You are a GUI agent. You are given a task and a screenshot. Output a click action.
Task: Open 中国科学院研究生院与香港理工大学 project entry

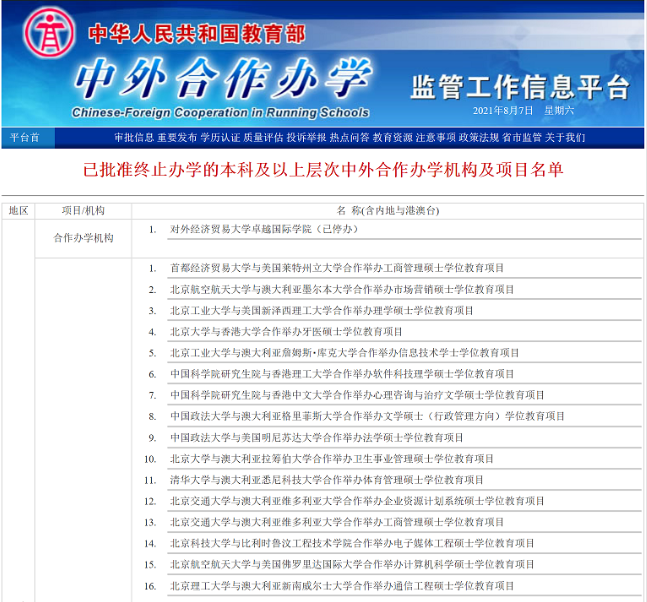(x=342, y=374)
